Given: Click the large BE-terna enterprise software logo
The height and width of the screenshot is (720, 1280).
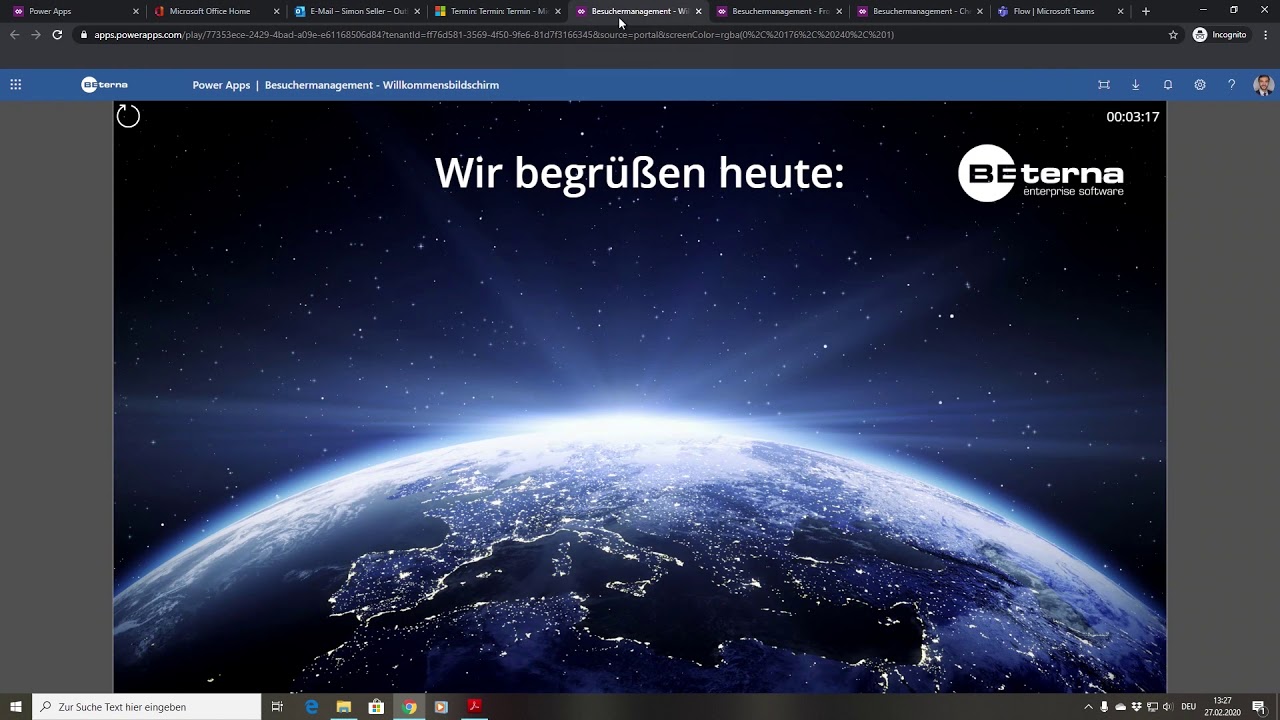Looking at the screenshot, I should click(1041, 173).
